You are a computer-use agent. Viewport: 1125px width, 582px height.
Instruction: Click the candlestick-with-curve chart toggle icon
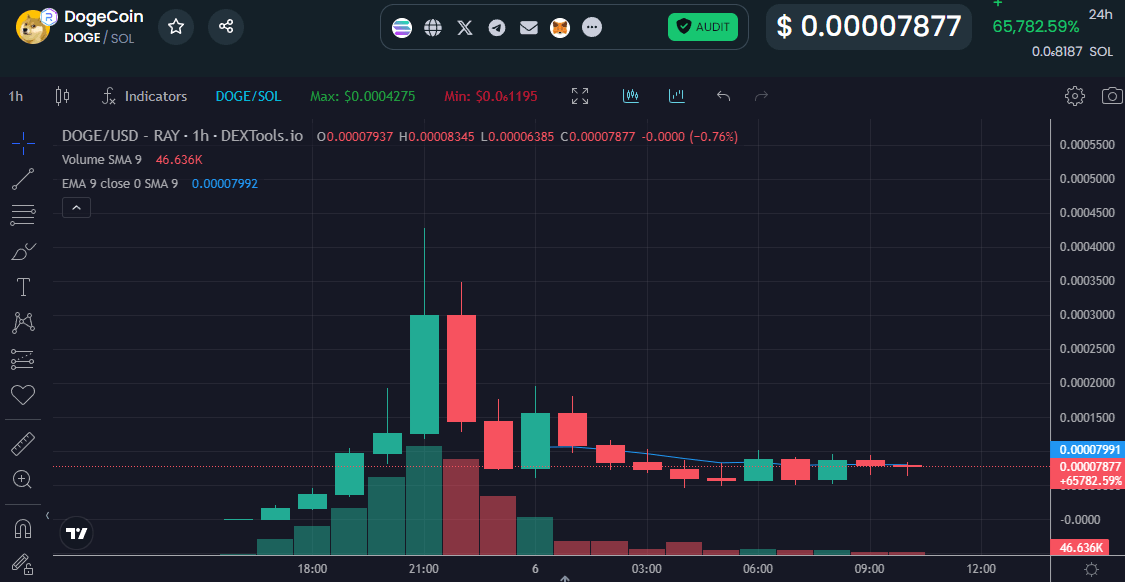pos(631,95)
